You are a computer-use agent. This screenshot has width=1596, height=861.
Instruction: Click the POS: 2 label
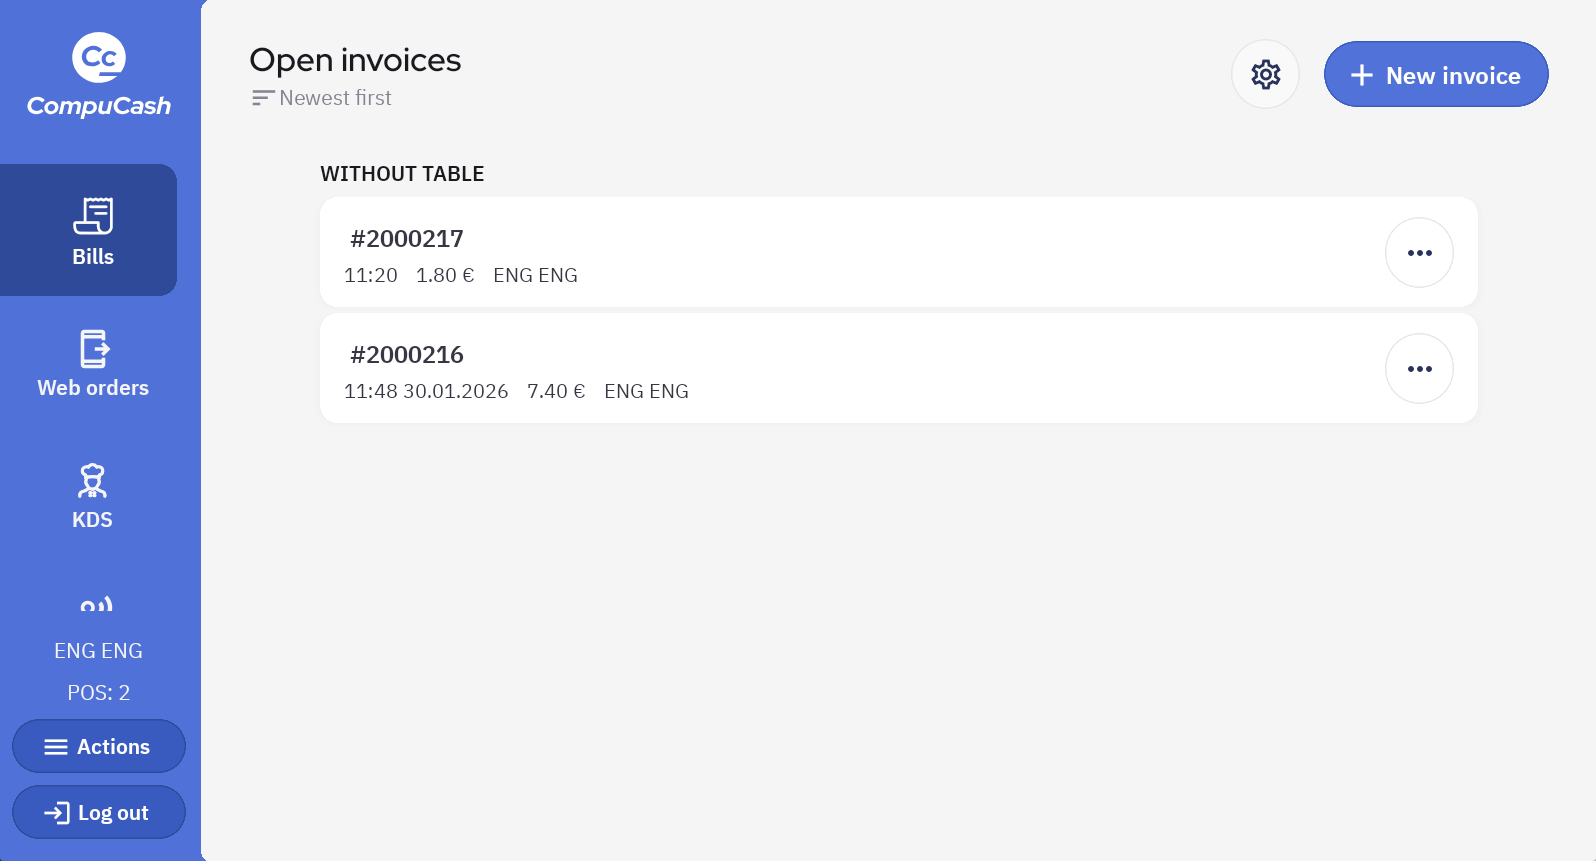98,693
